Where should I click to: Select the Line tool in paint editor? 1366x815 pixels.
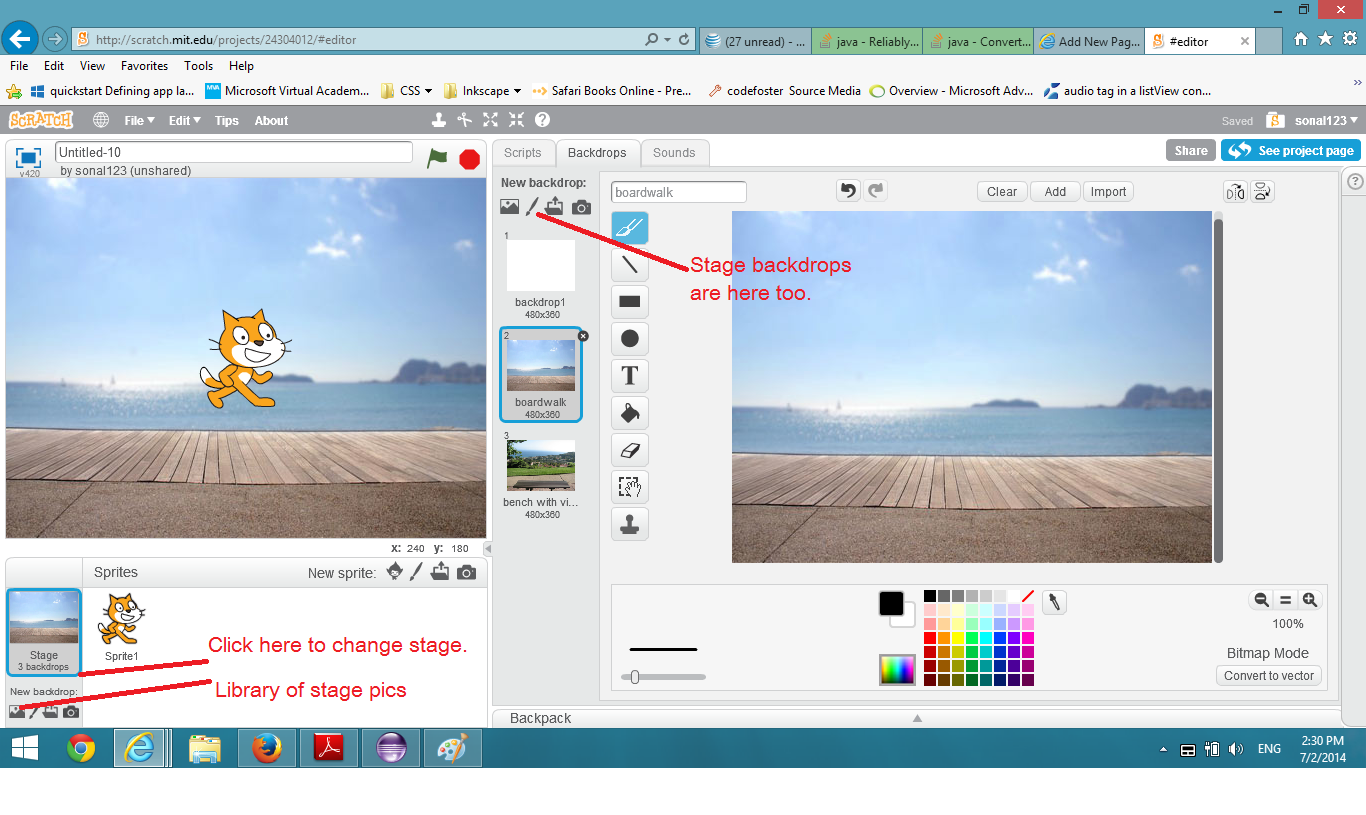[x=630, y=265]
